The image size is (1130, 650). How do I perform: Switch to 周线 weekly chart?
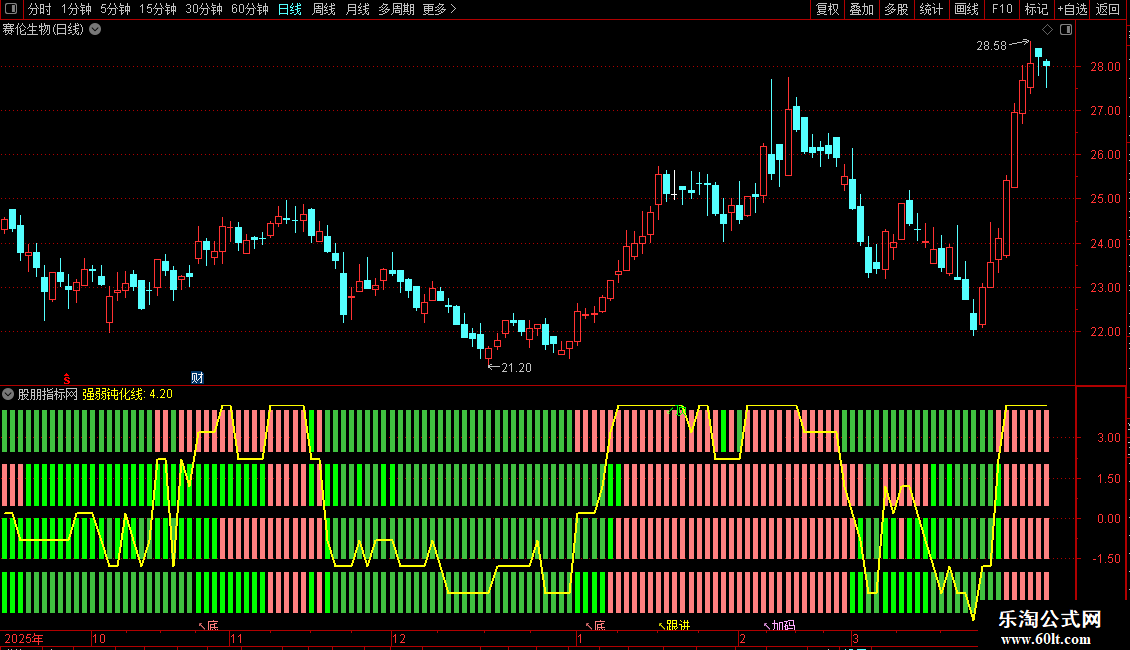click(x=324, y=9)
